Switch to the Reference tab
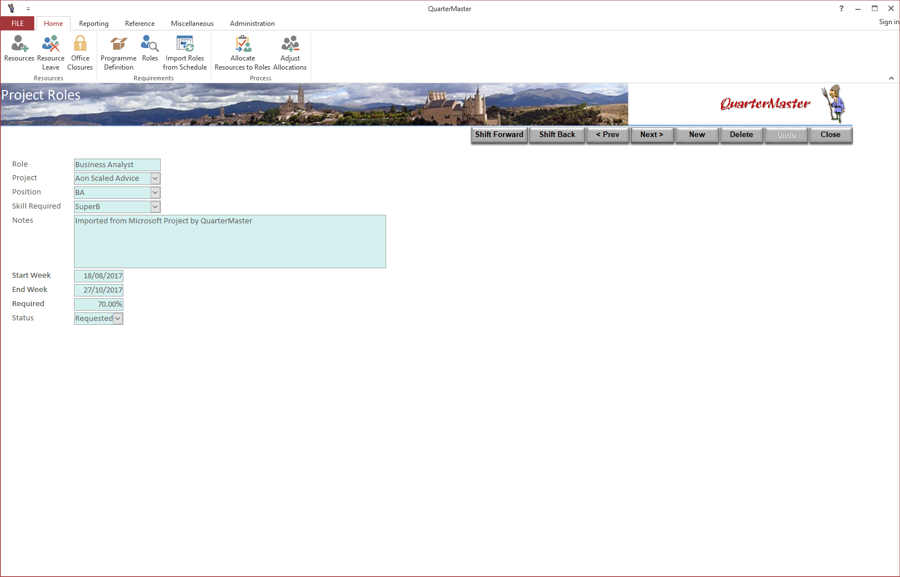Viewport: 900px width, 577px height. 139,24
